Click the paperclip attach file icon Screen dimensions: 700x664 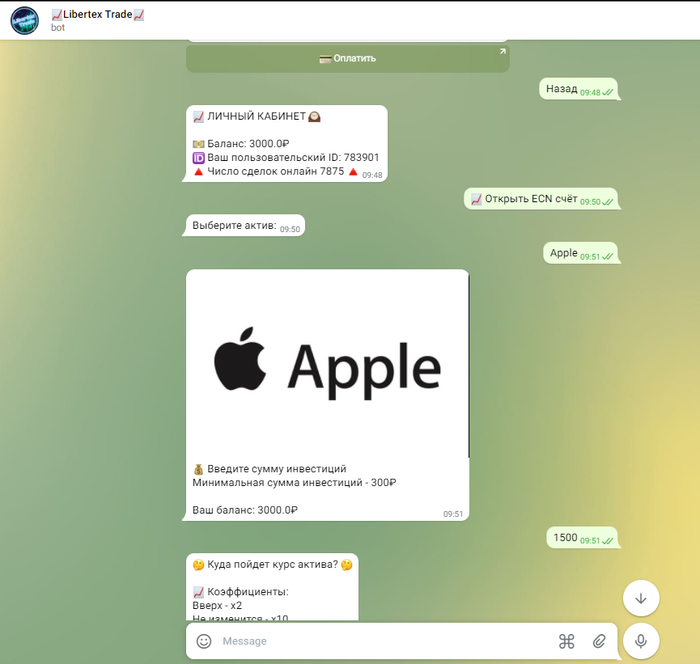599,641
